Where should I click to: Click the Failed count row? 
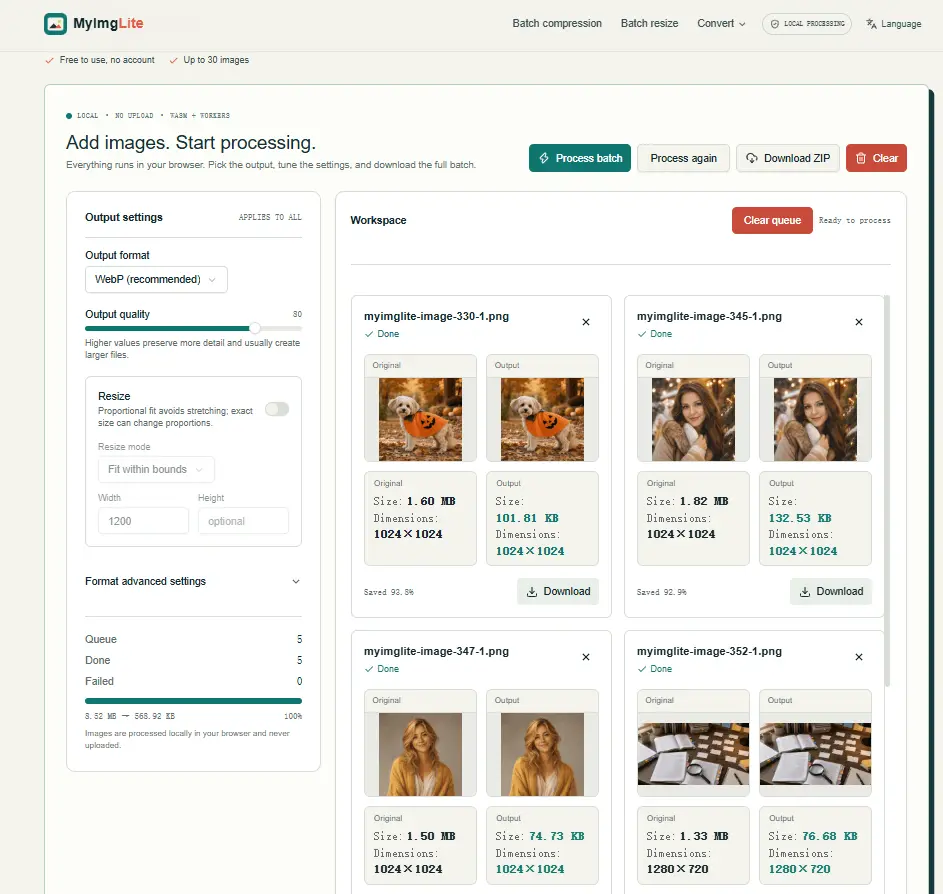(193, 681)
